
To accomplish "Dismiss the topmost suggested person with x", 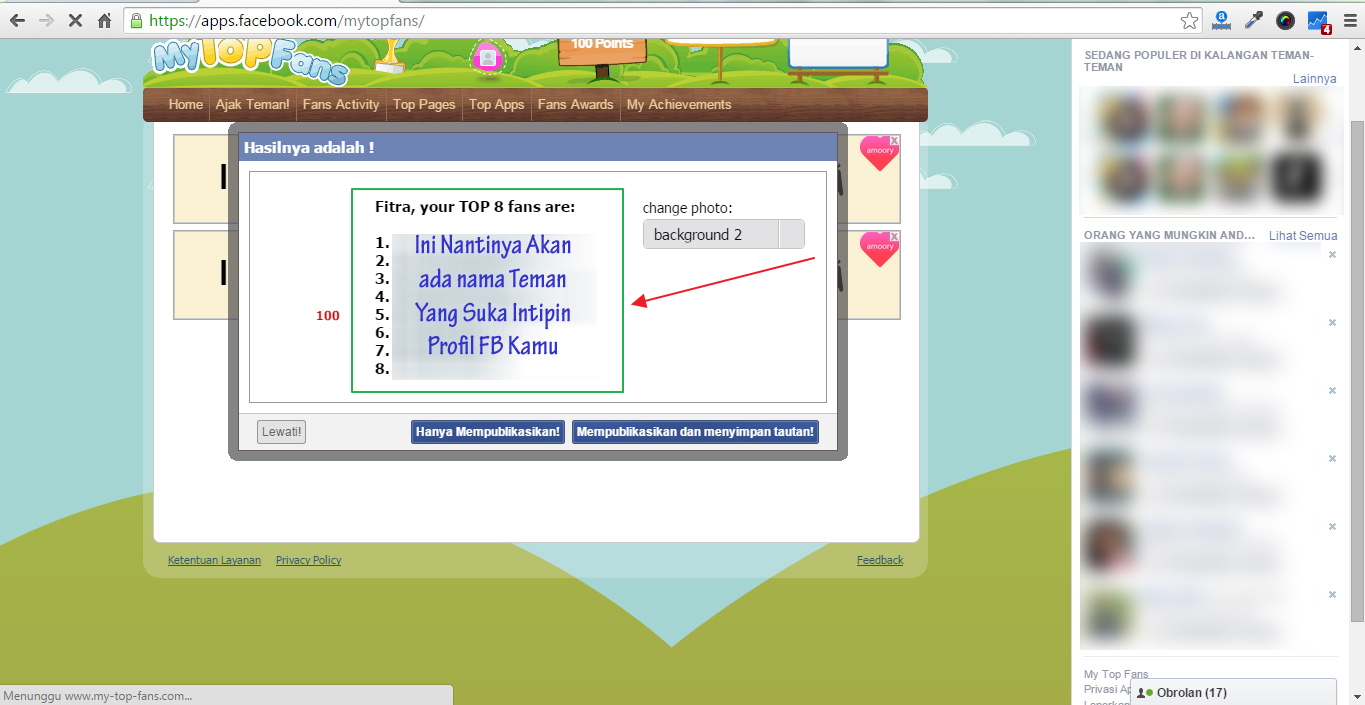I will coord(1332,255).
